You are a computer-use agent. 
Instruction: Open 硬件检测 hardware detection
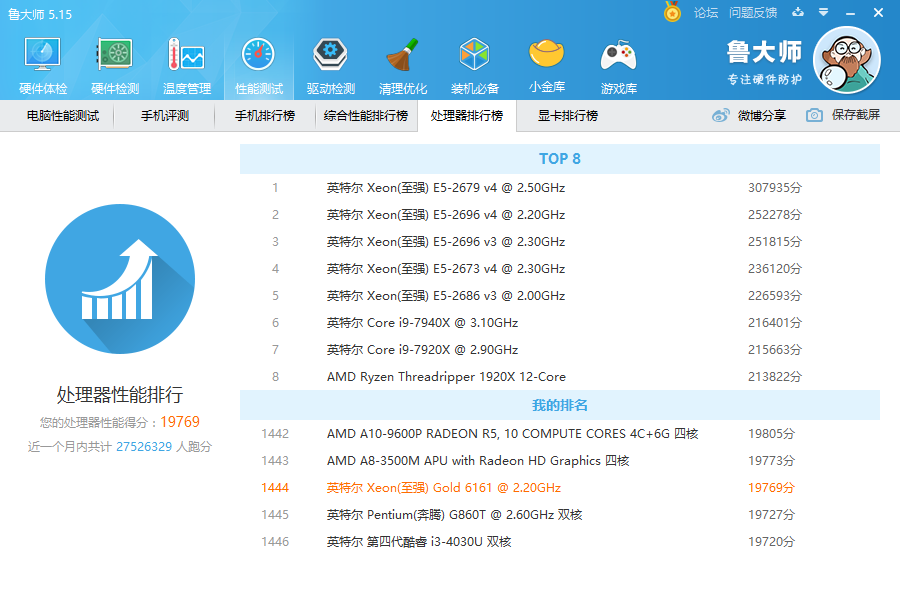(115, 65)
